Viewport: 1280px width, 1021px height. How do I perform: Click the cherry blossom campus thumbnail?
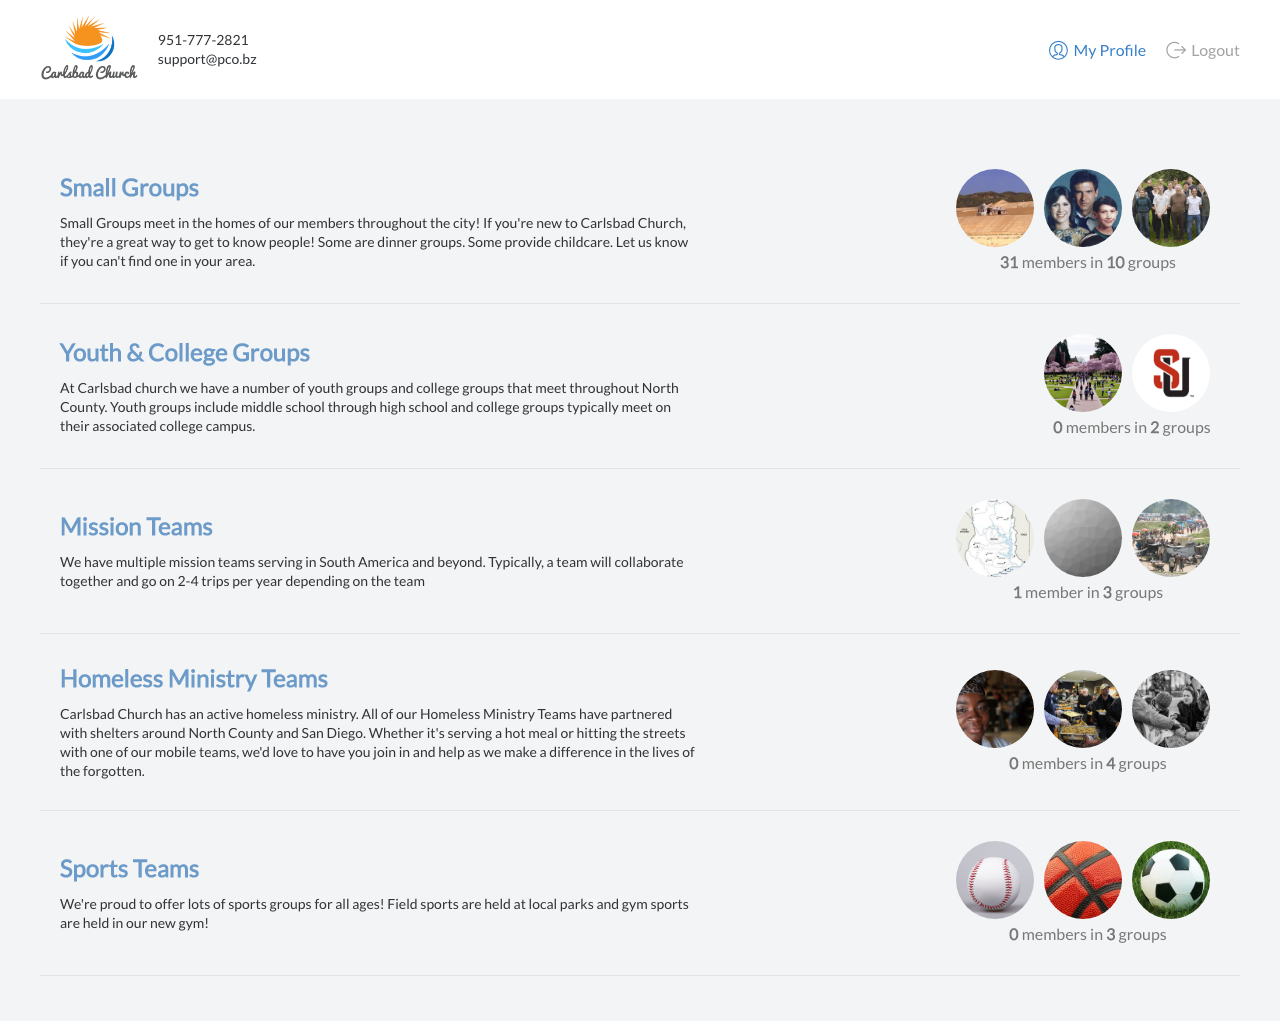click(1083, 373)
